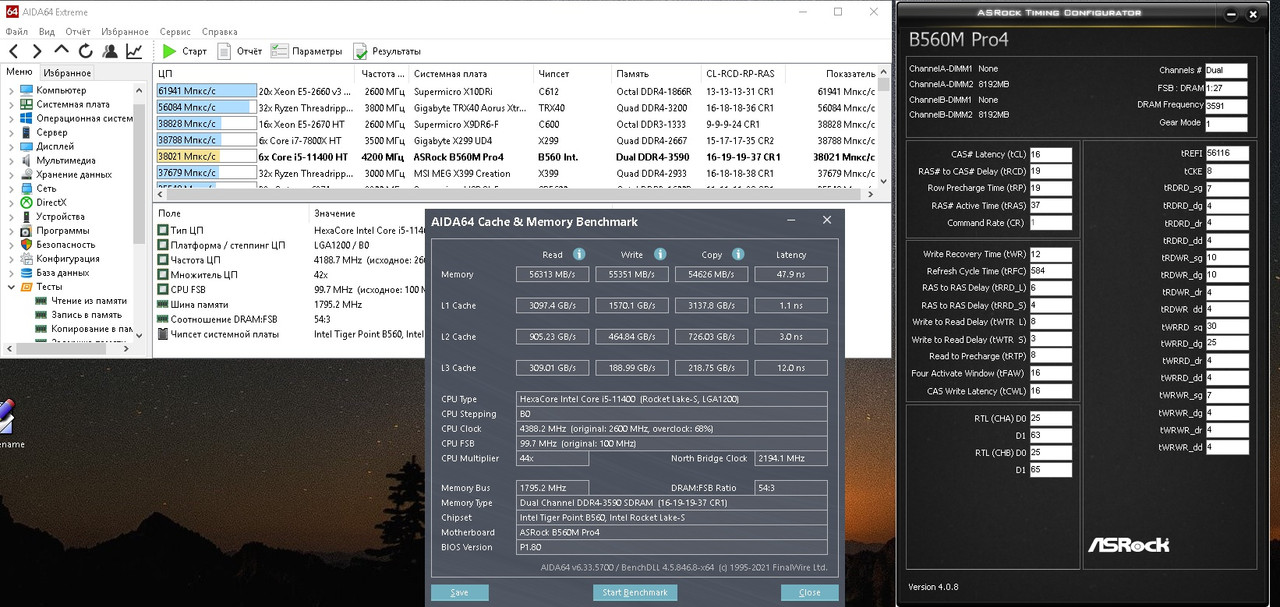The image size is (1280, 607).
Task: Switch to the Избранное sidebar tab
Action: click(67, 73)
